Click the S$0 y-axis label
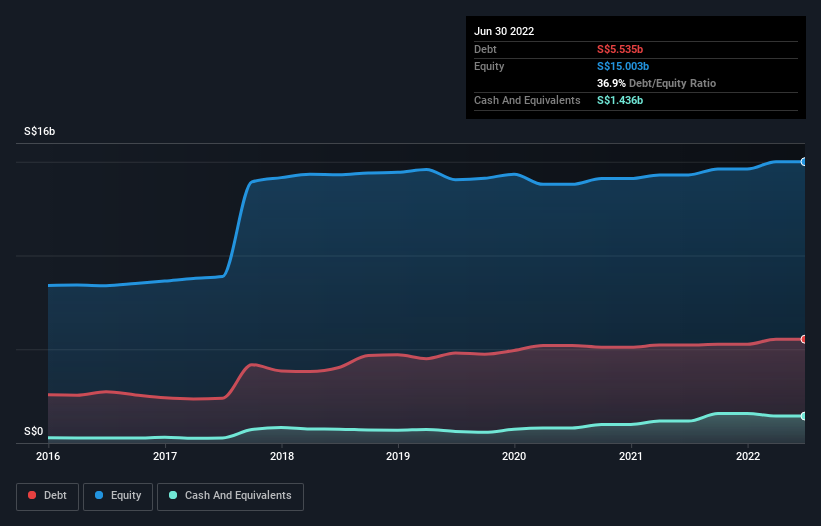821x526 pixels. tap(34, 431)
